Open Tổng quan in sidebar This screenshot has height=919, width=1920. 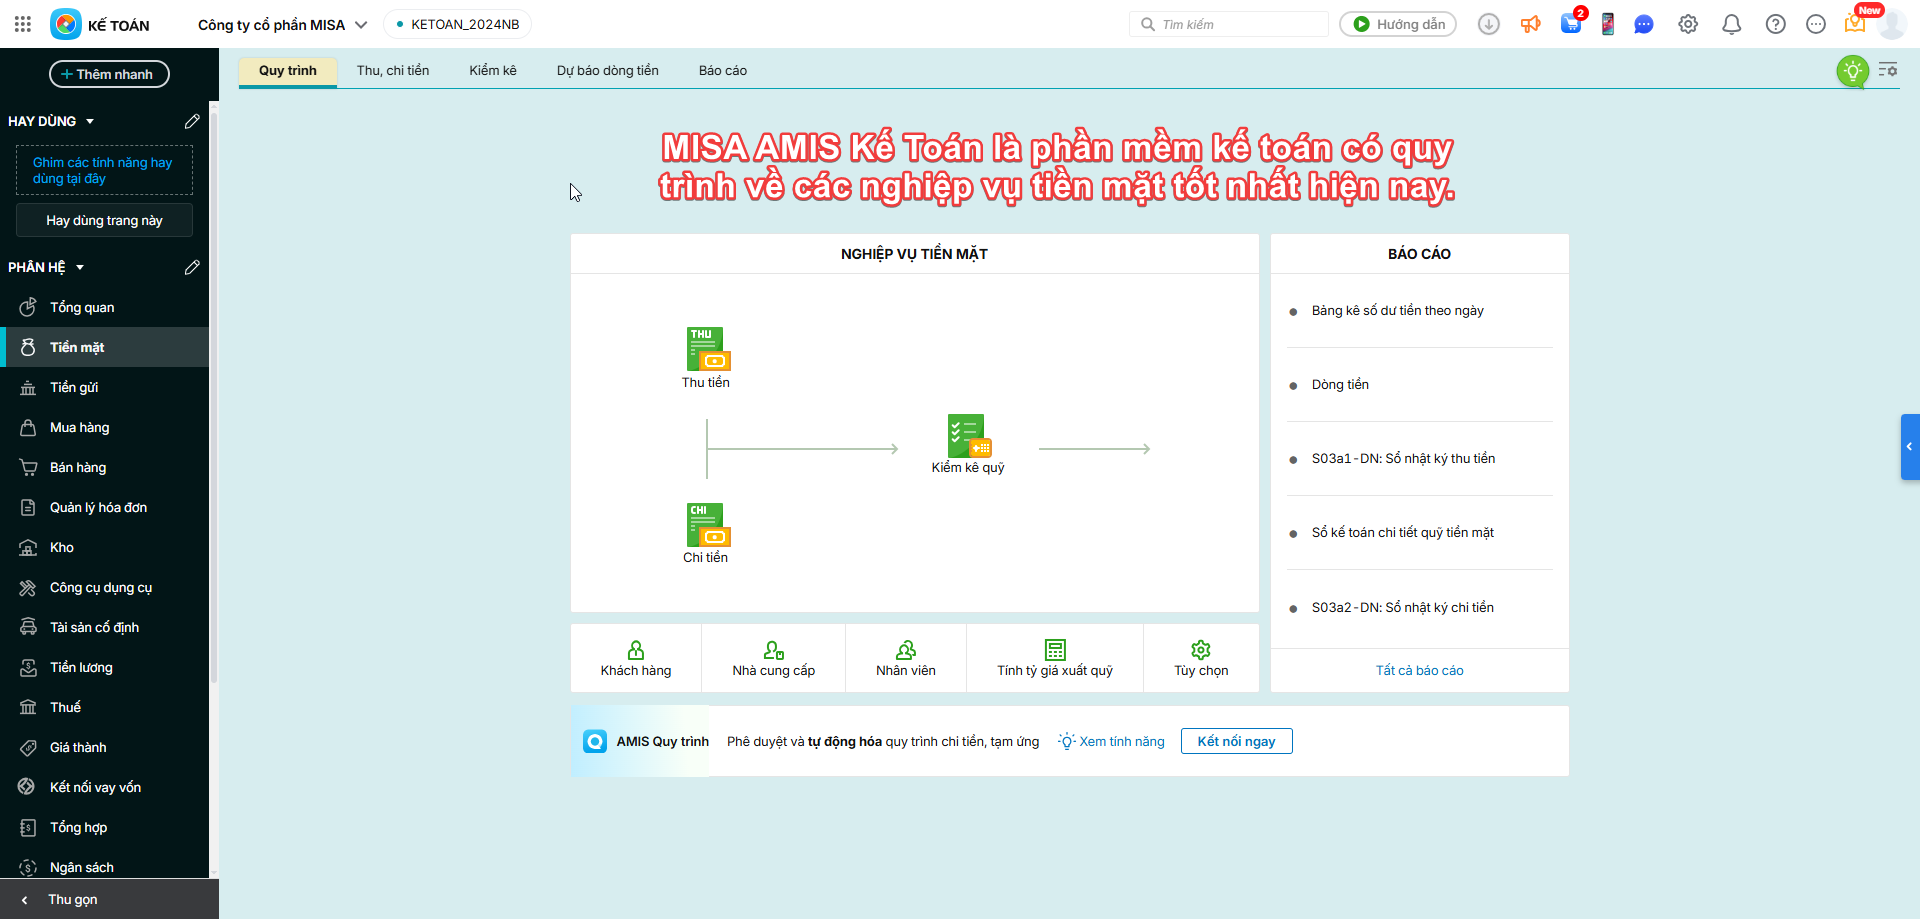[104, 307]
